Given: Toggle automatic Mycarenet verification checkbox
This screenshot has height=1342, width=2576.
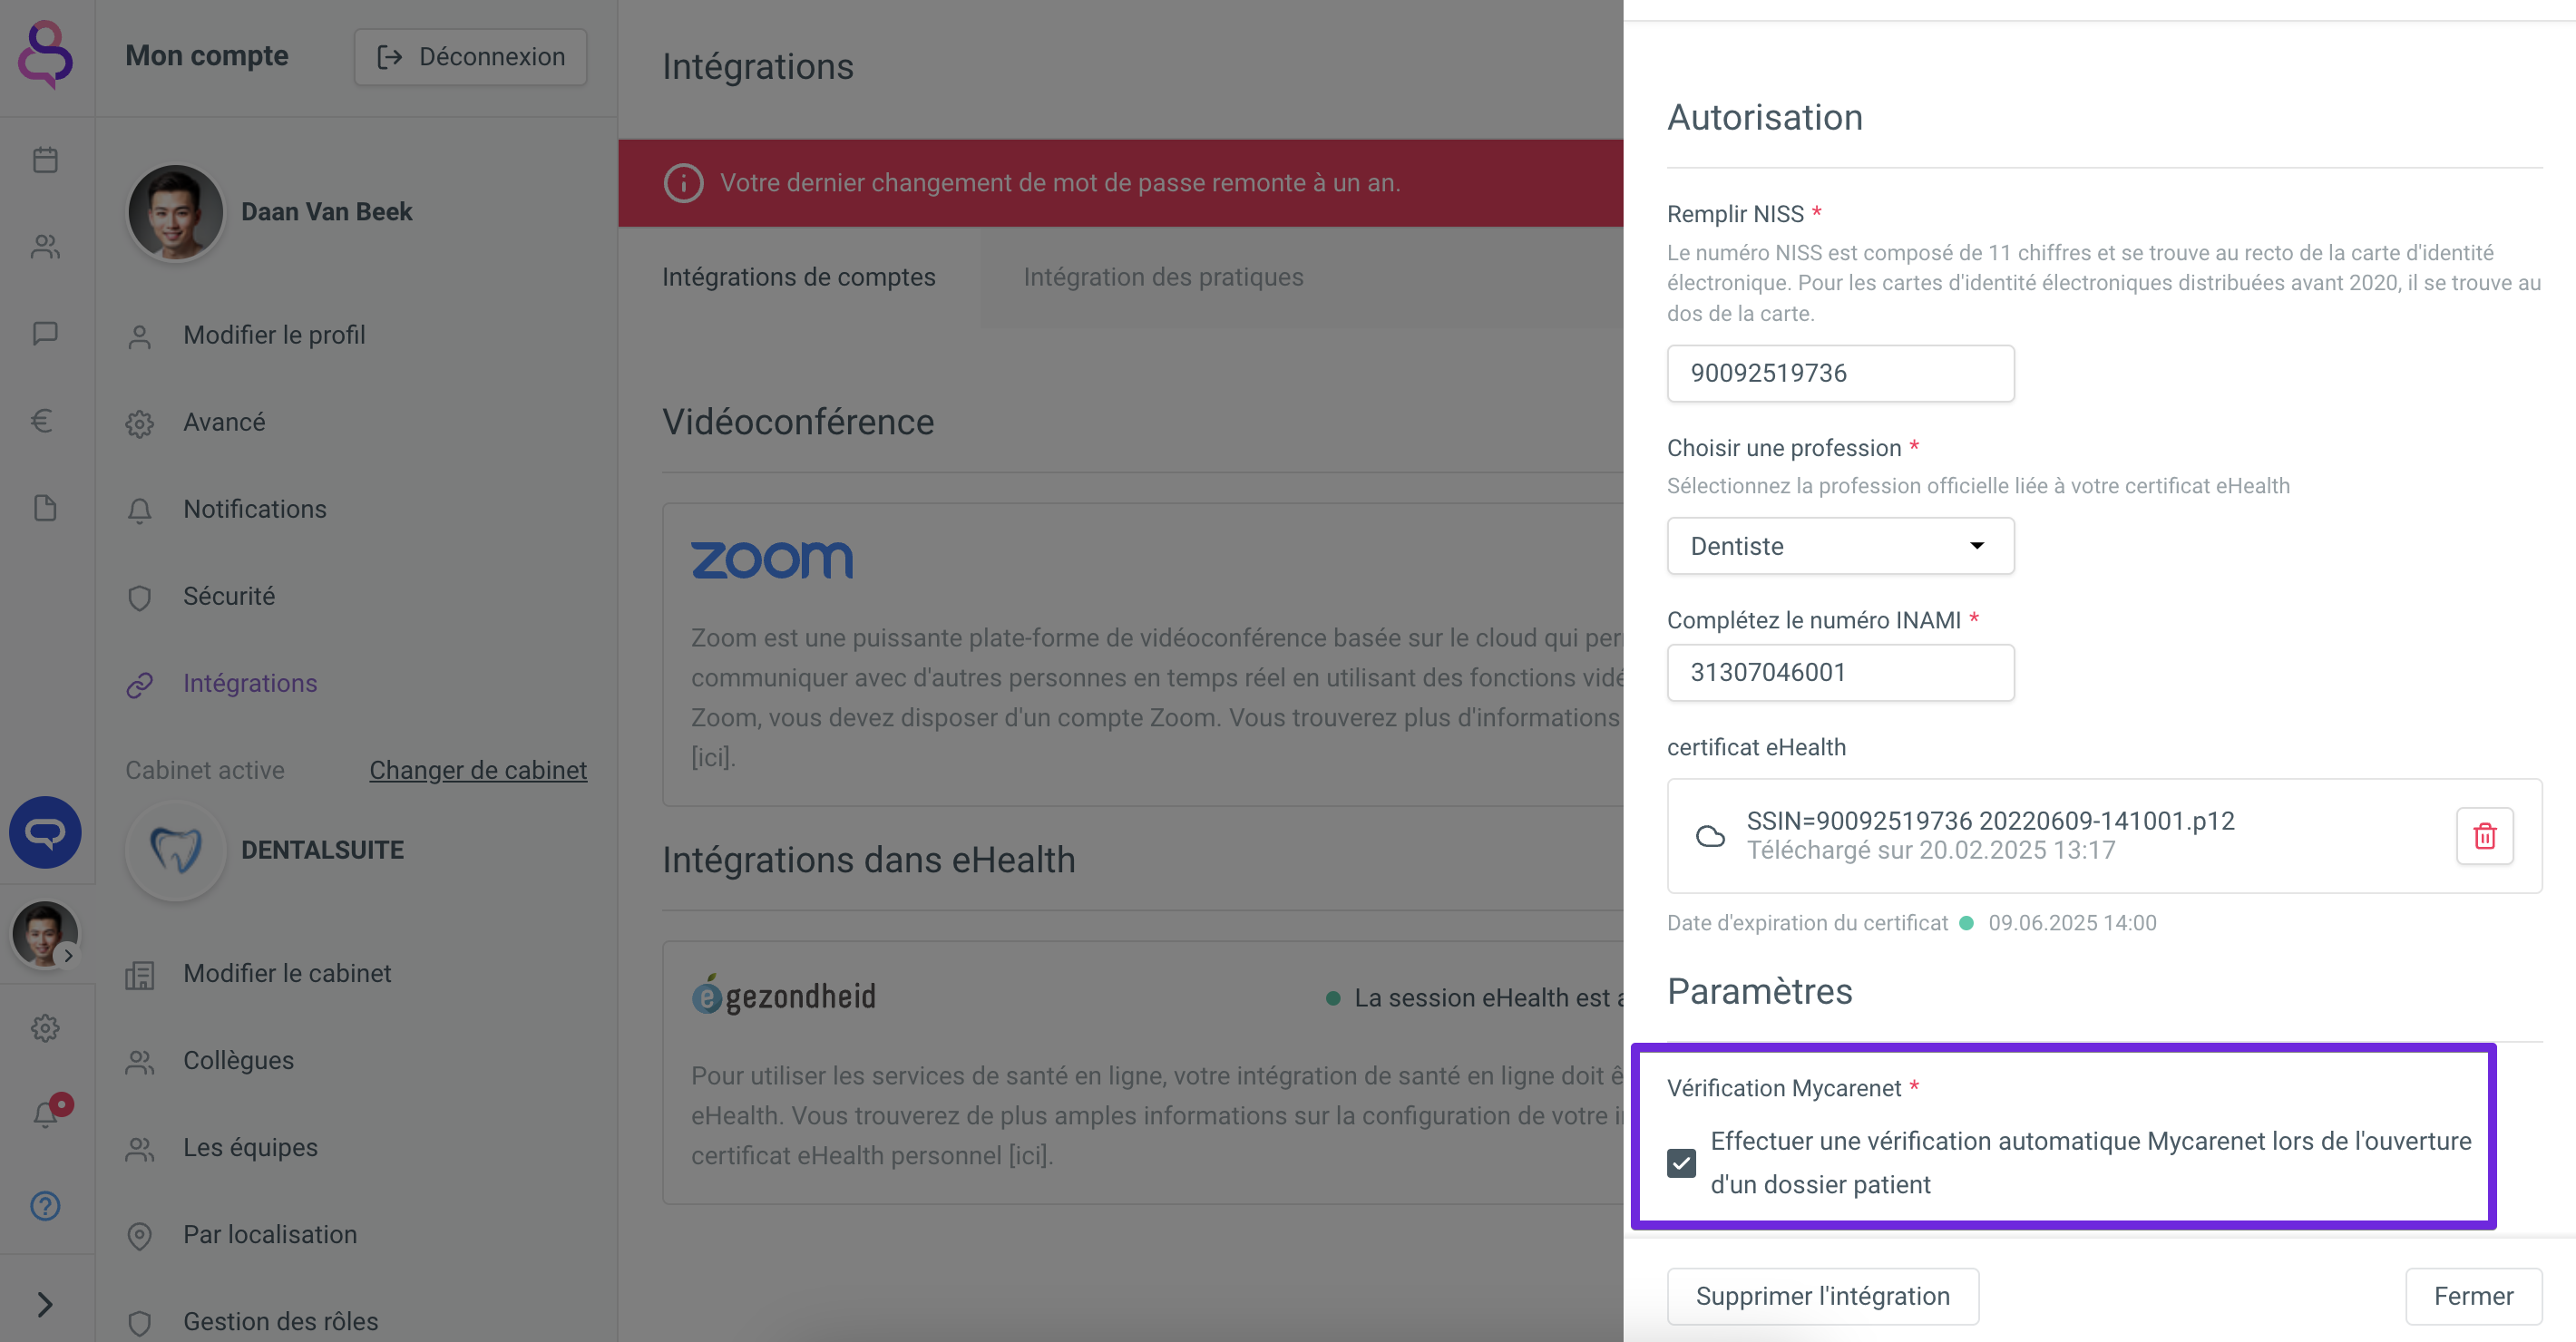Looking at the screenshot, I should (1681, 1163).
